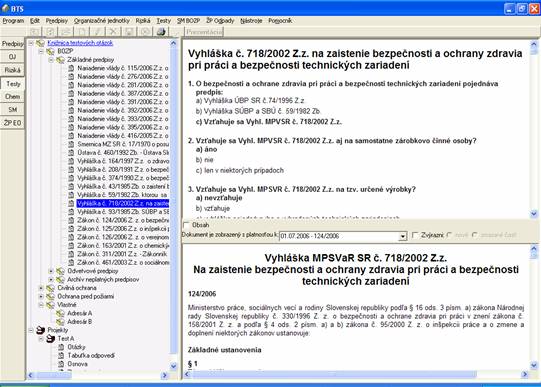Image resolution: width=541 pixels, height=387 pixels.
Task: Open the Pomocník menu
Action: (280, 21)
